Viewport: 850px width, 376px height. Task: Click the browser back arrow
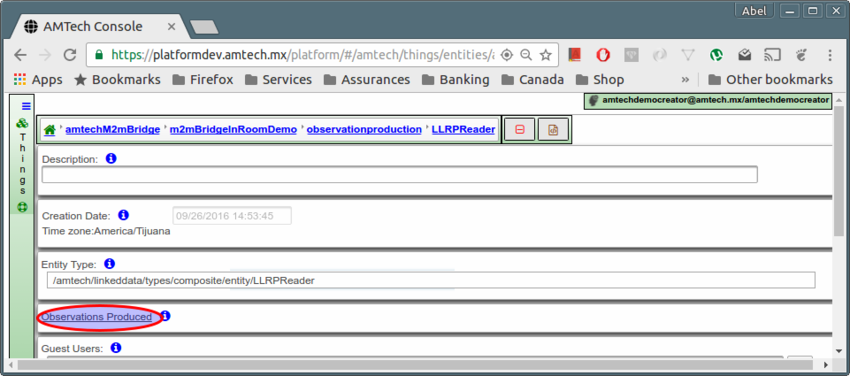tap(20, 55)
